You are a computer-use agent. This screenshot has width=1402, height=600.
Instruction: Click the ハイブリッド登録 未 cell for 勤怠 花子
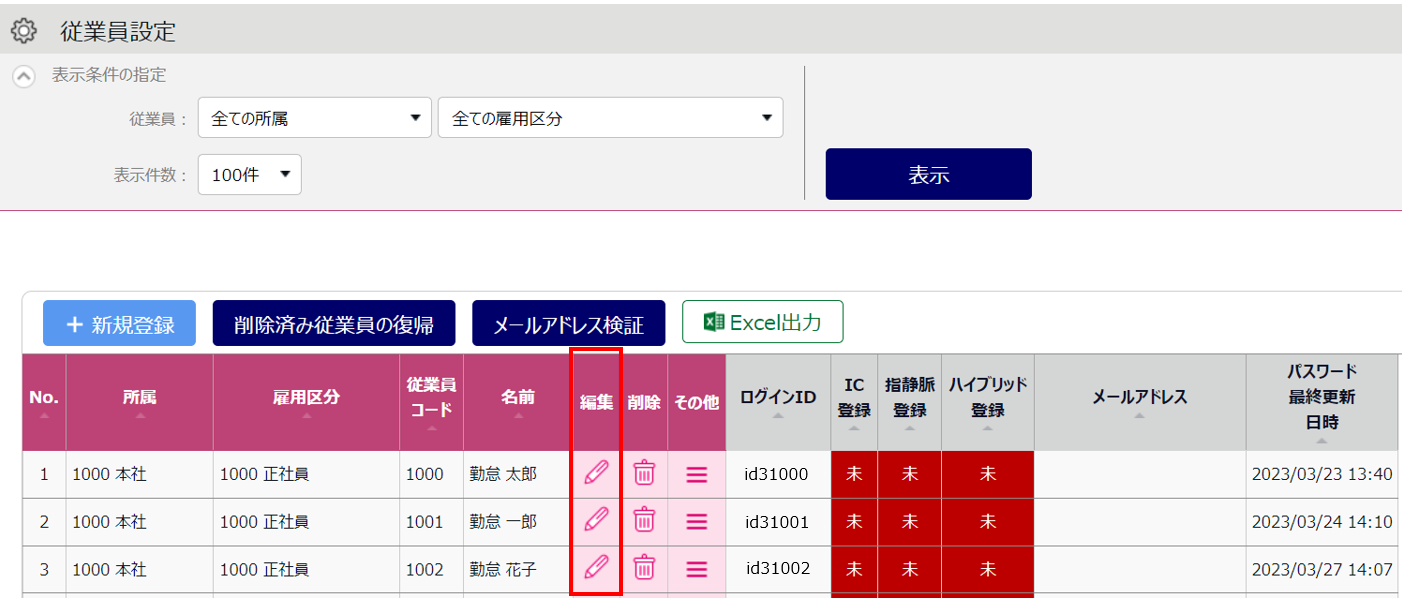click(x=988, y=569)
